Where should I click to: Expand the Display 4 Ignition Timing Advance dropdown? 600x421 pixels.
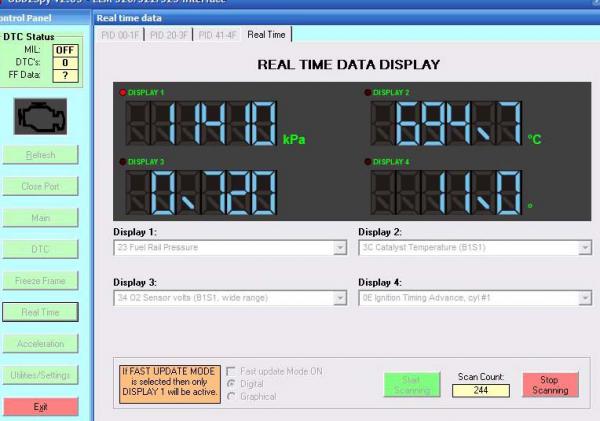[584, 297]
